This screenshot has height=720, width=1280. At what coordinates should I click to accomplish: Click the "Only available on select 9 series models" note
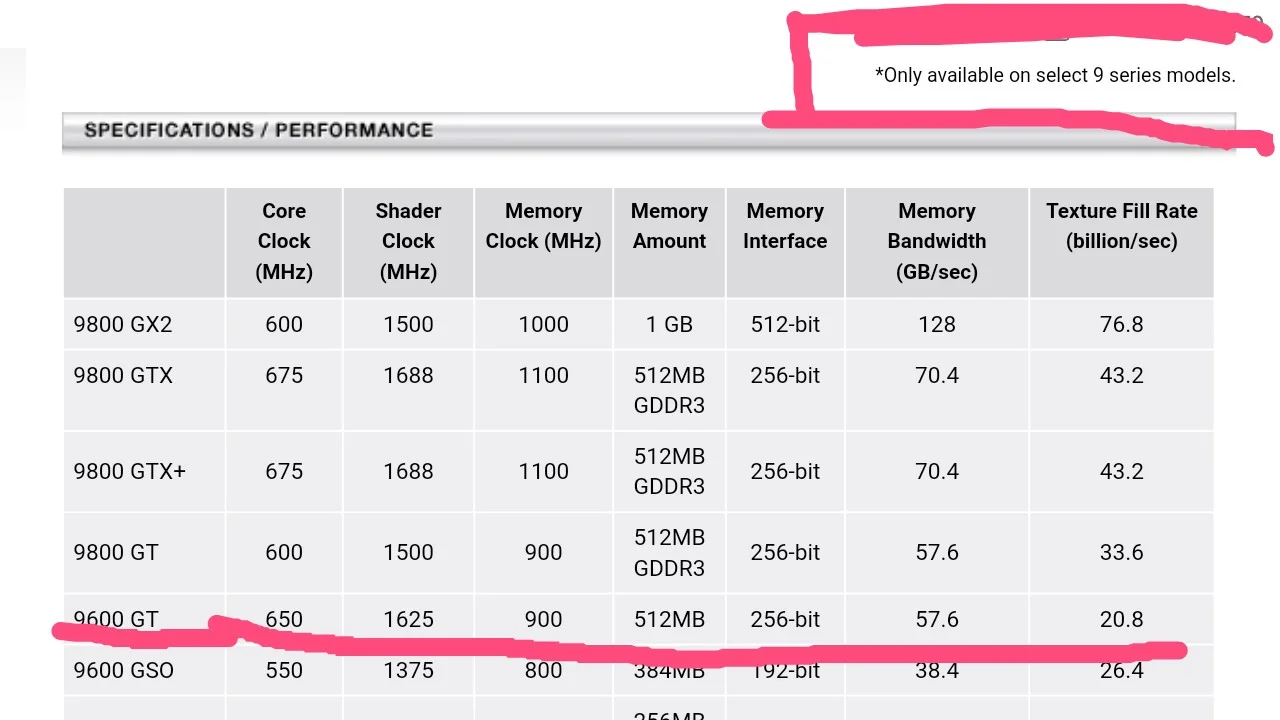coord(1055,75)
